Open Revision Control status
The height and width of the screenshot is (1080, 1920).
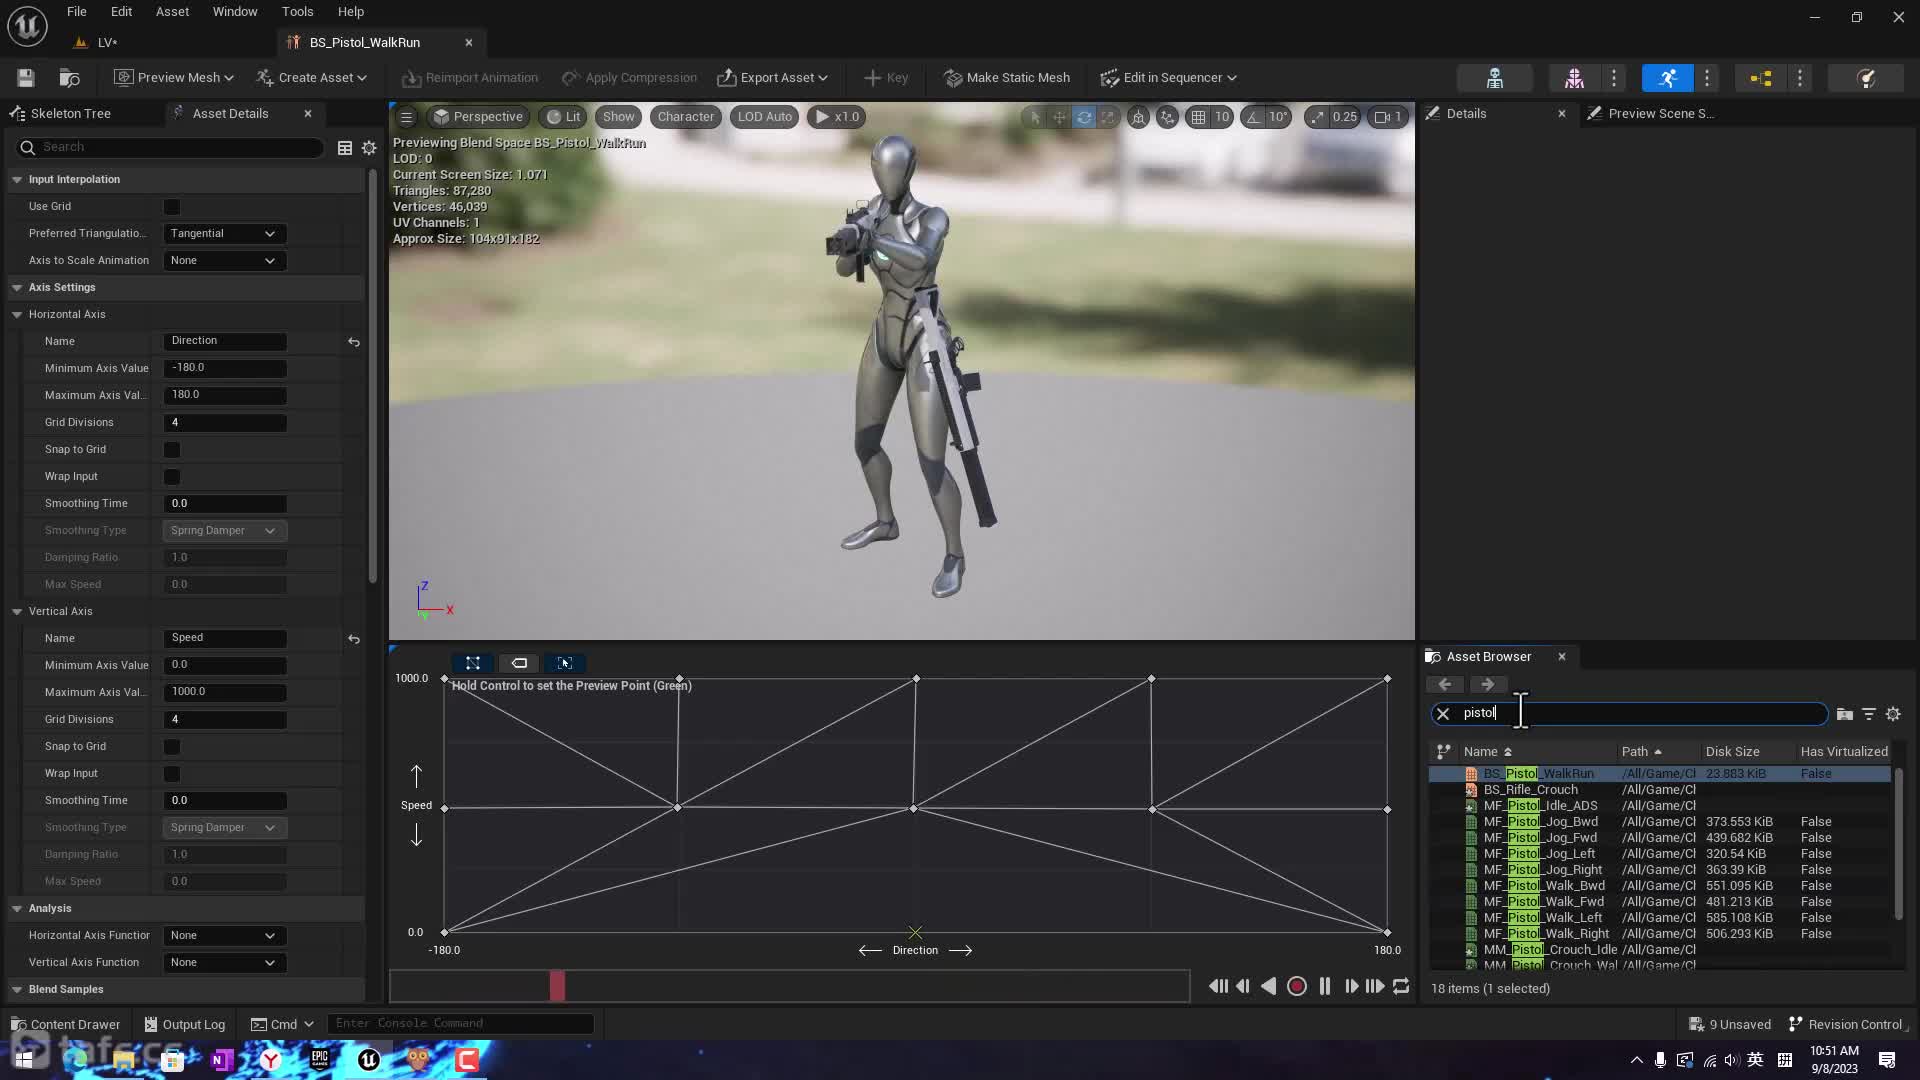(x=1846, y=1025)
